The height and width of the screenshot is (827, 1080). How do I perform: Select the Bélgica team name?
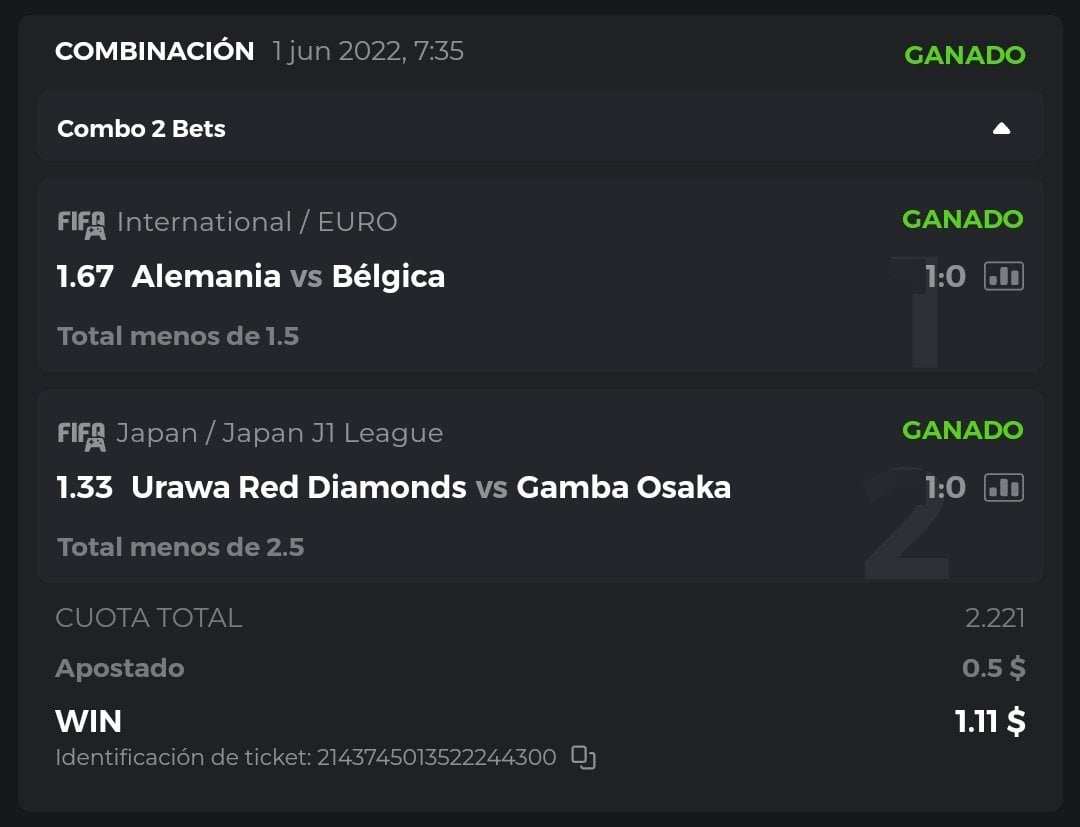click(x=388, y=276)
